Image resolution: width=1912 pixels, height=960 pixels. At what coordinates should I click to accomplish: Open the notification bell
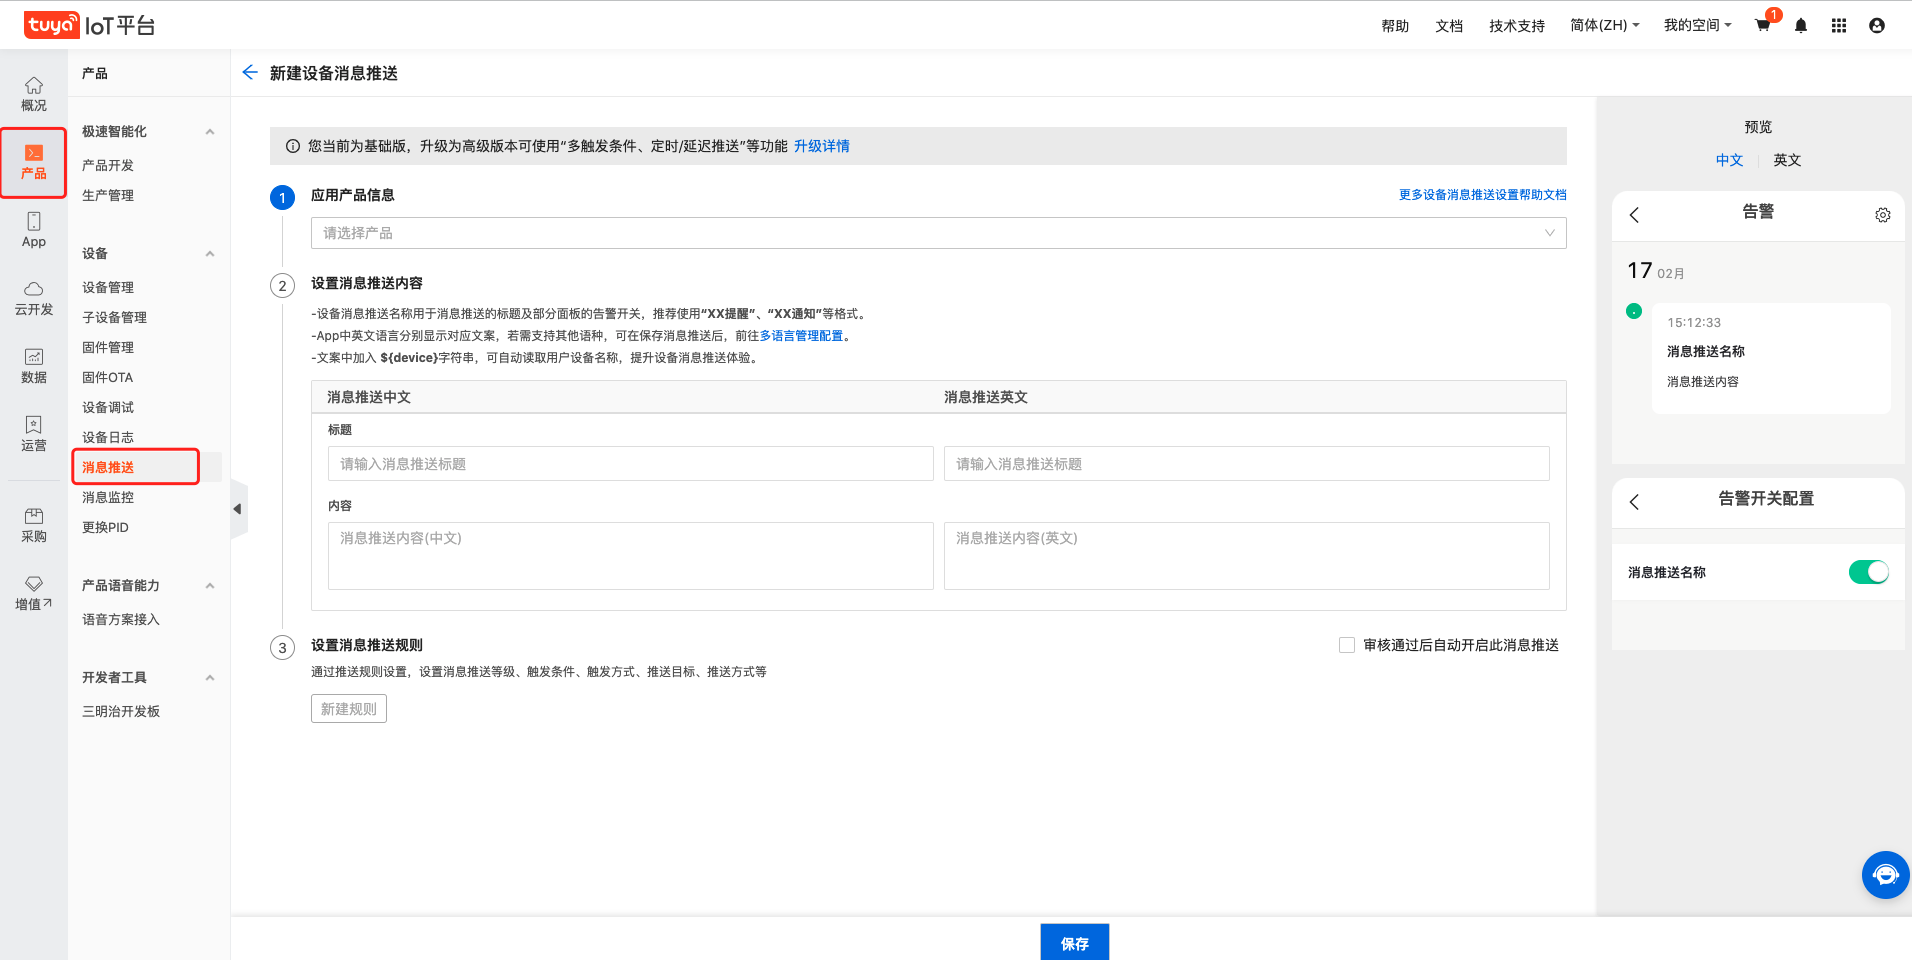[1801, 26]
